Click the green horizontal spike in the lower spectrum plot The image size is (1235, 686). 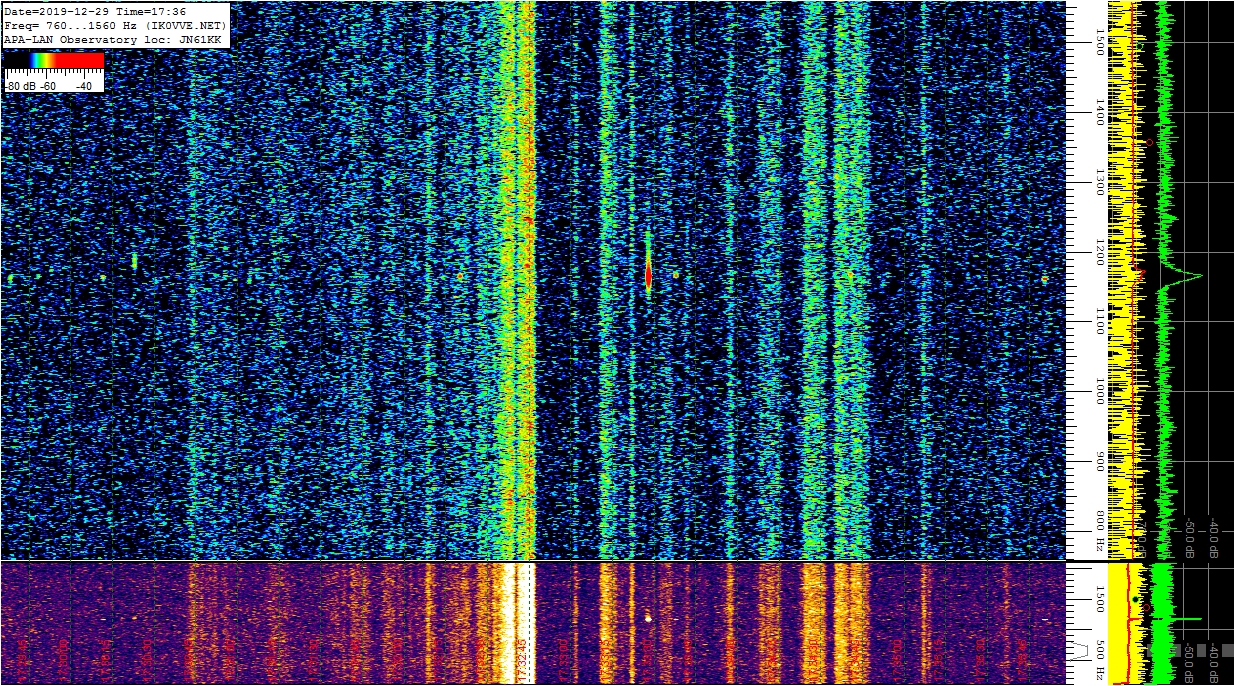1187,619
